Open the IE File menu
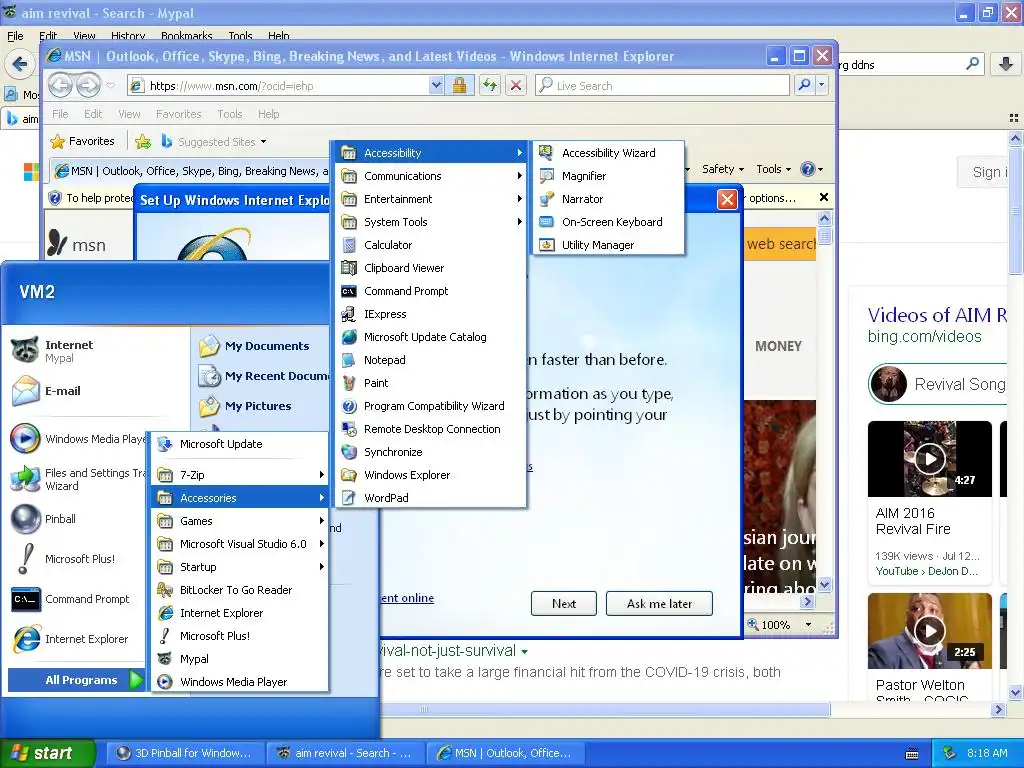 pos(60,114)
